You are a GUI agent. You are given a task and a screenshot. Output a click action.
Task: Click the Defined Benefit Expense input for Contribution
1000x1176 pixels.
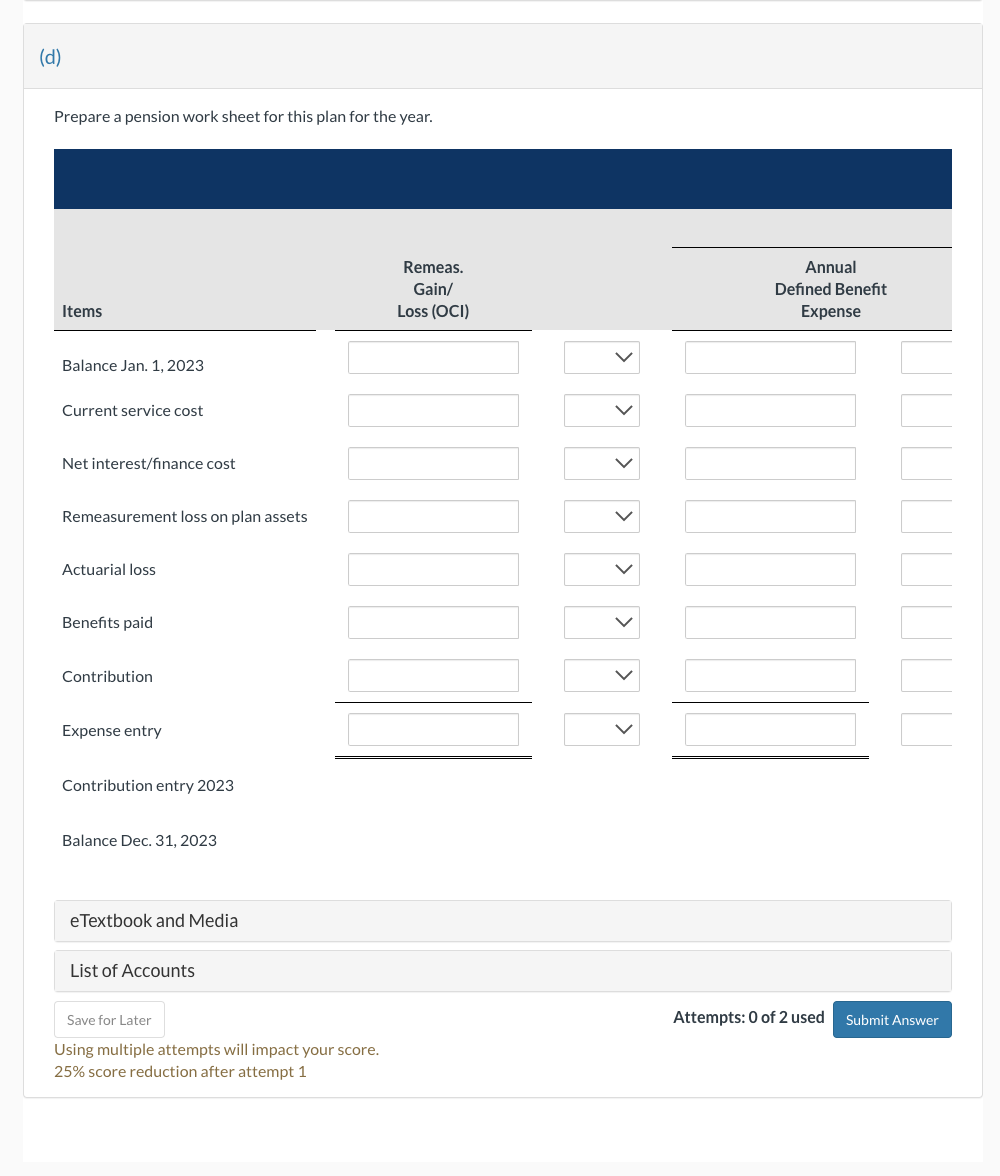click(770, 675)
